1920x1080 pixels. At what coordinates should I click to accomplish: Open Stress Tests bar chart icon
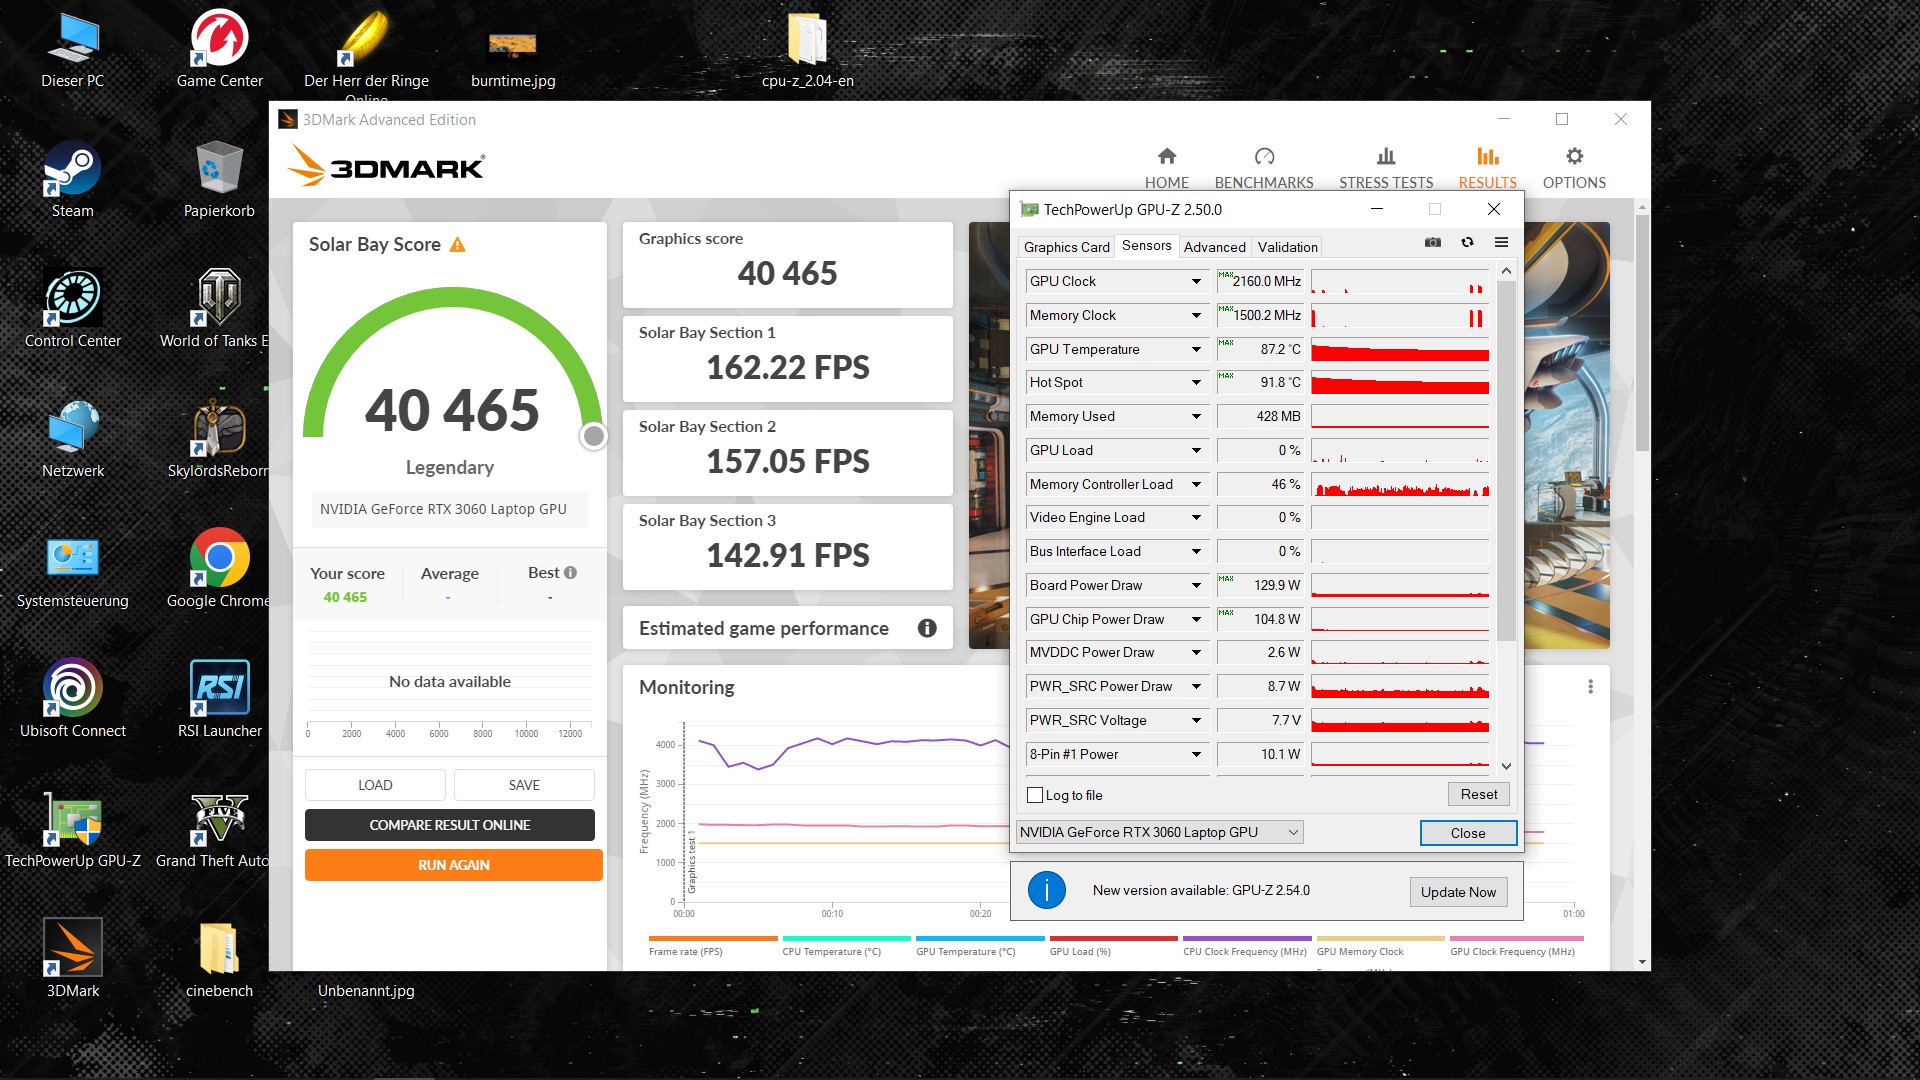click(x=1385, y=157)
